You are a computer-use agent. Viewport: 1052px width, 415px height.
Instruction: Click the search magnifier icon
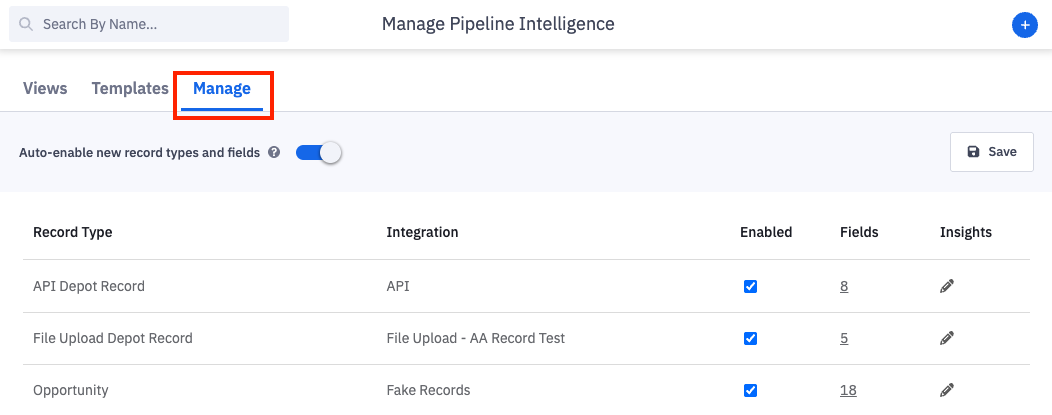tap(25, 25)
